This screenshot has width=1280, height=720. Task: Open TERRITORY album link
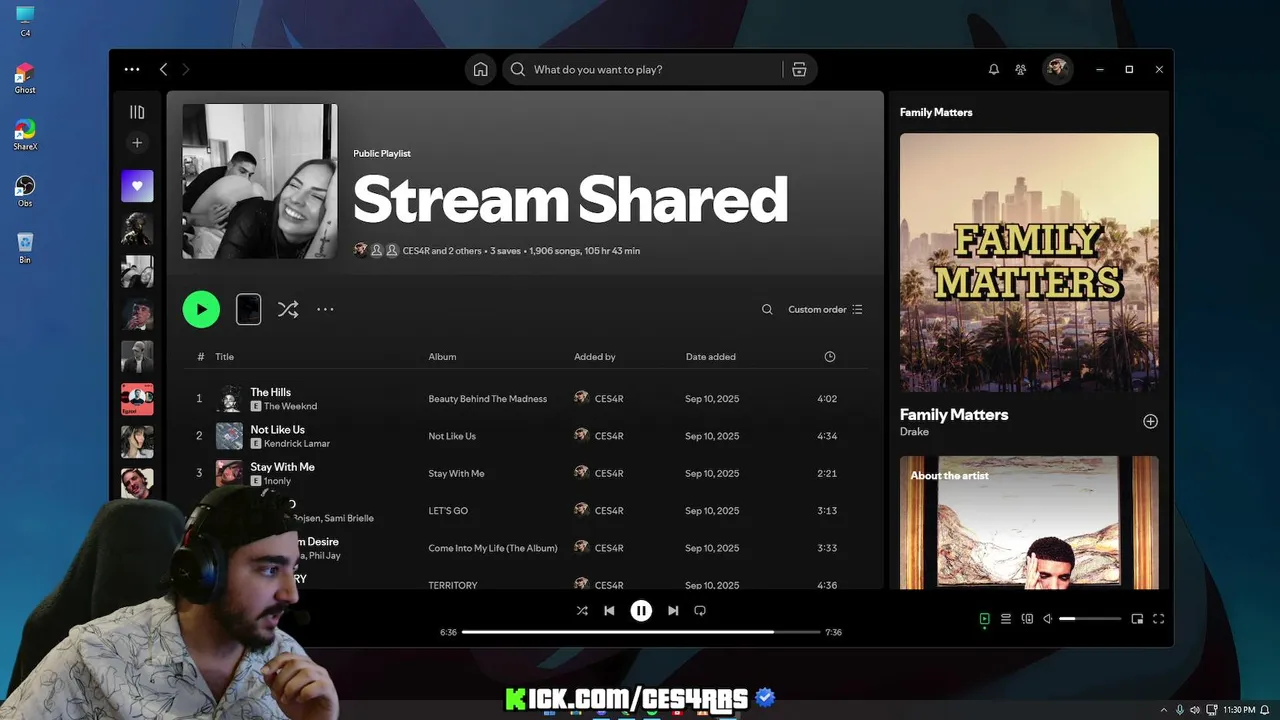[453, 585]
